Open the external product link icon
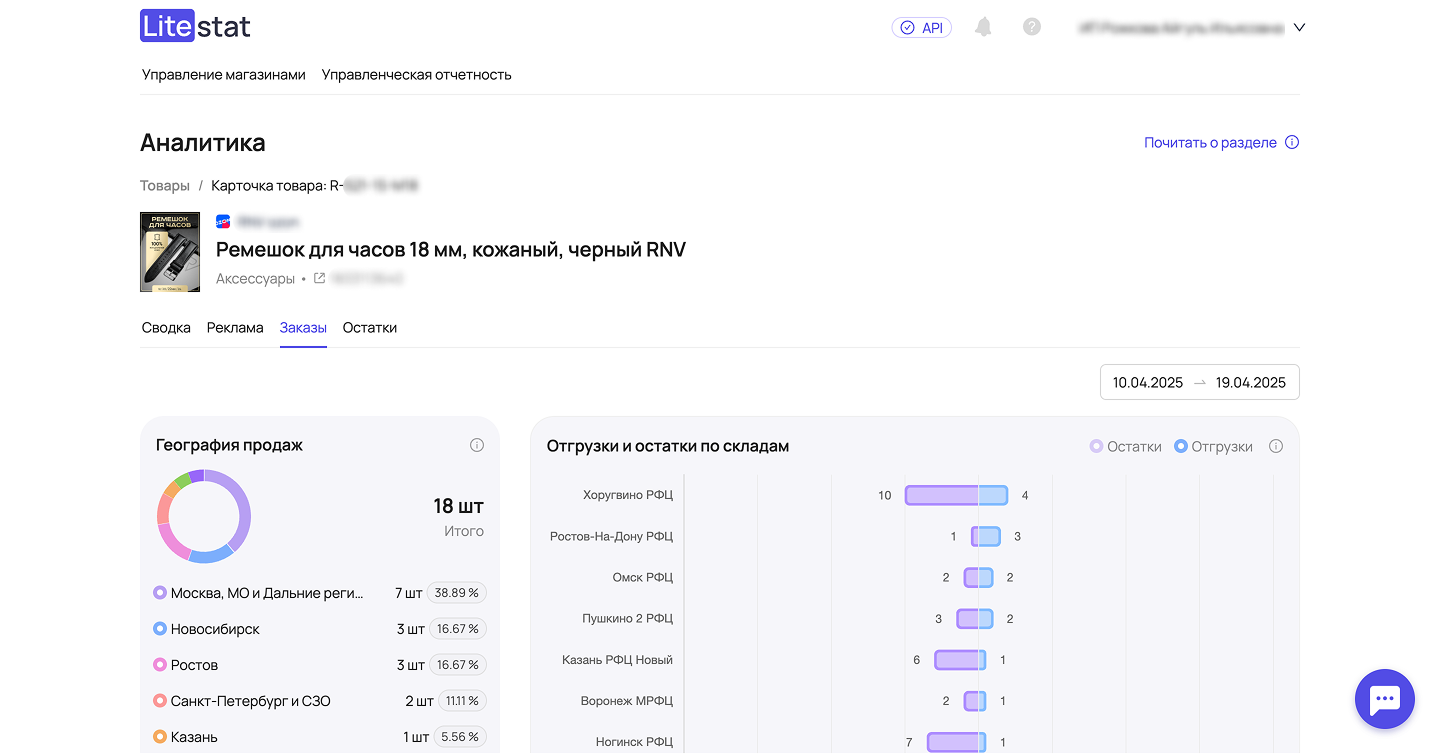 coord(320,279)
